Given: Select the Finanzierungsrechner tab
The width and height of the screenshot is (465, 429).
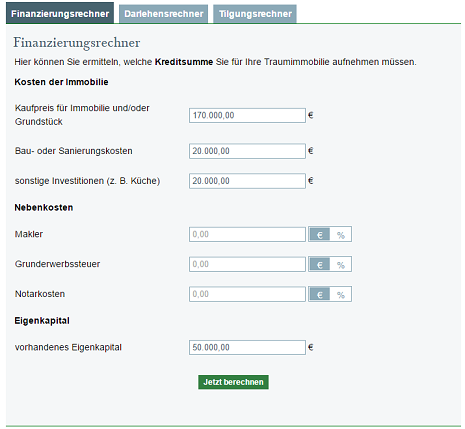Looking at the screenshot, I should 60,13.
